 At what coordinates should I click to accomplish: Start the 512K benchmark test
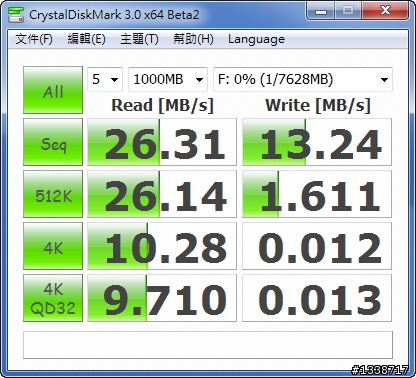click(53, 194)
